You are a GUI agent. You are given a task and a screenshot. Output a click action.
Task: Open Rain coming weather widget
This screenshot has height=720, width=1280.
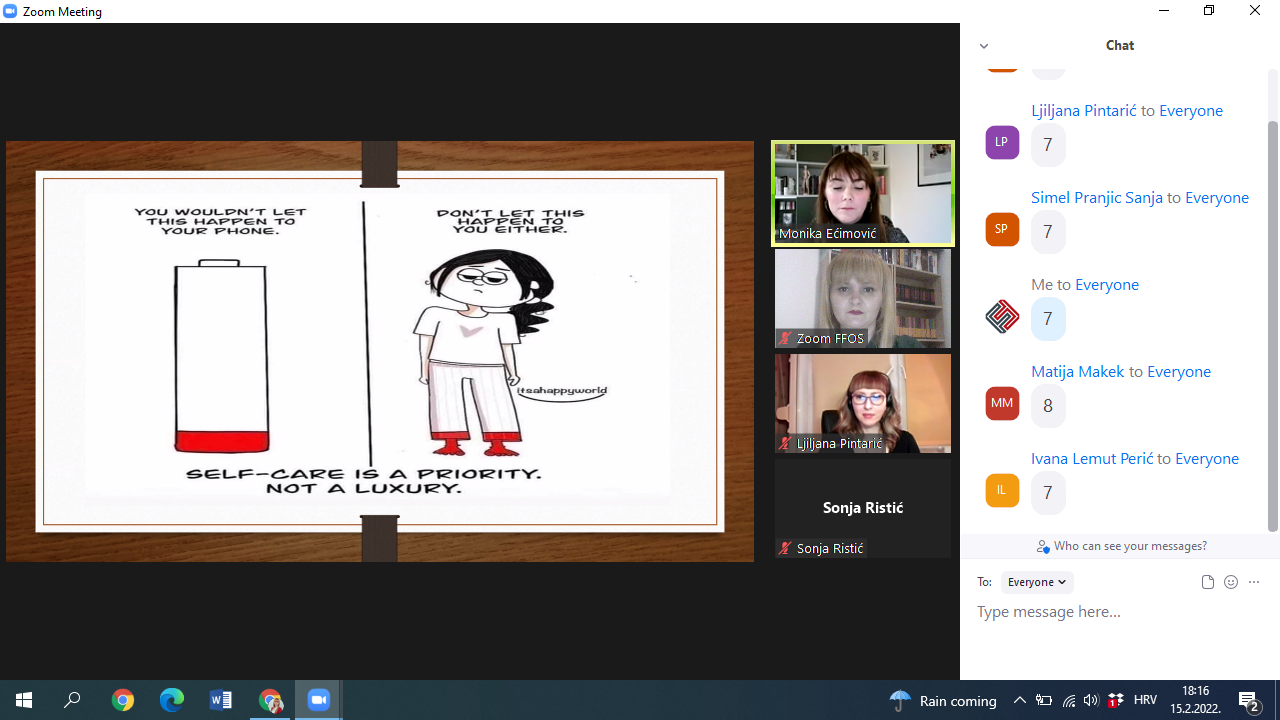click(943, 700)
